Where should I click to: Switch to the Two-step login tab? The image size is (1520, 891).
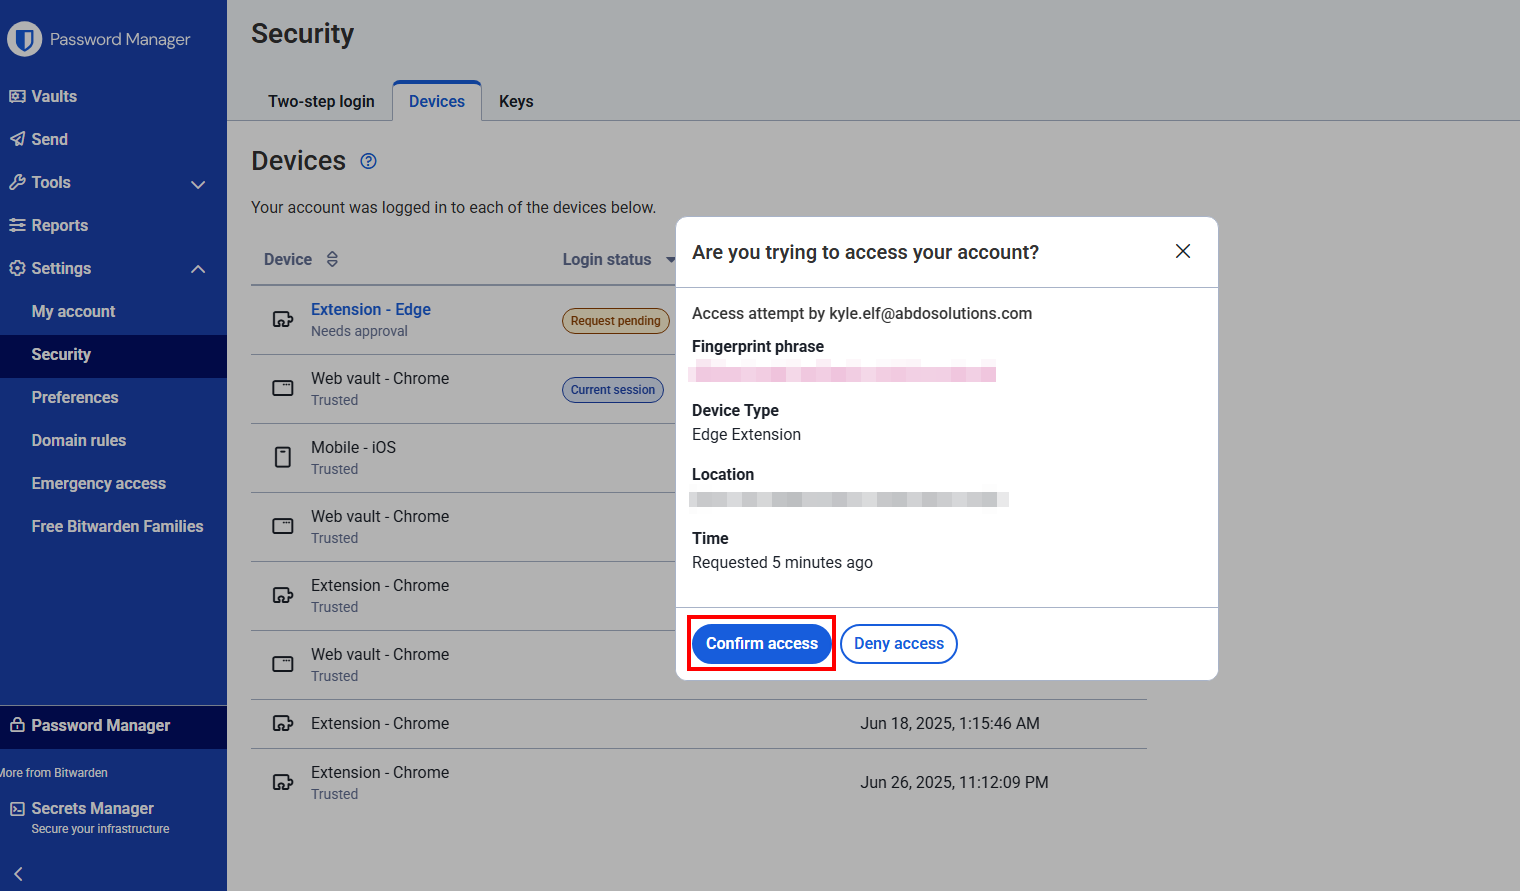(321, 101)
